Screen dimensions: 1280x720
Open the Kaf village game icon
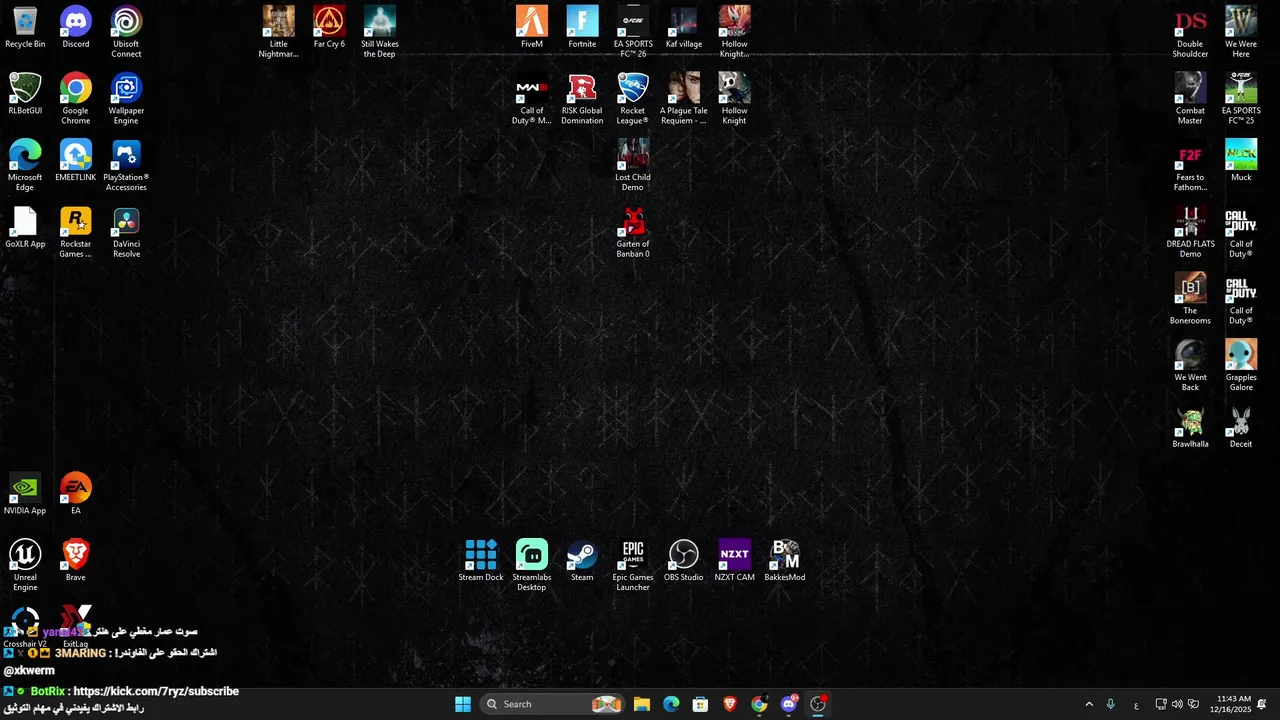click(x=684, y=27)
